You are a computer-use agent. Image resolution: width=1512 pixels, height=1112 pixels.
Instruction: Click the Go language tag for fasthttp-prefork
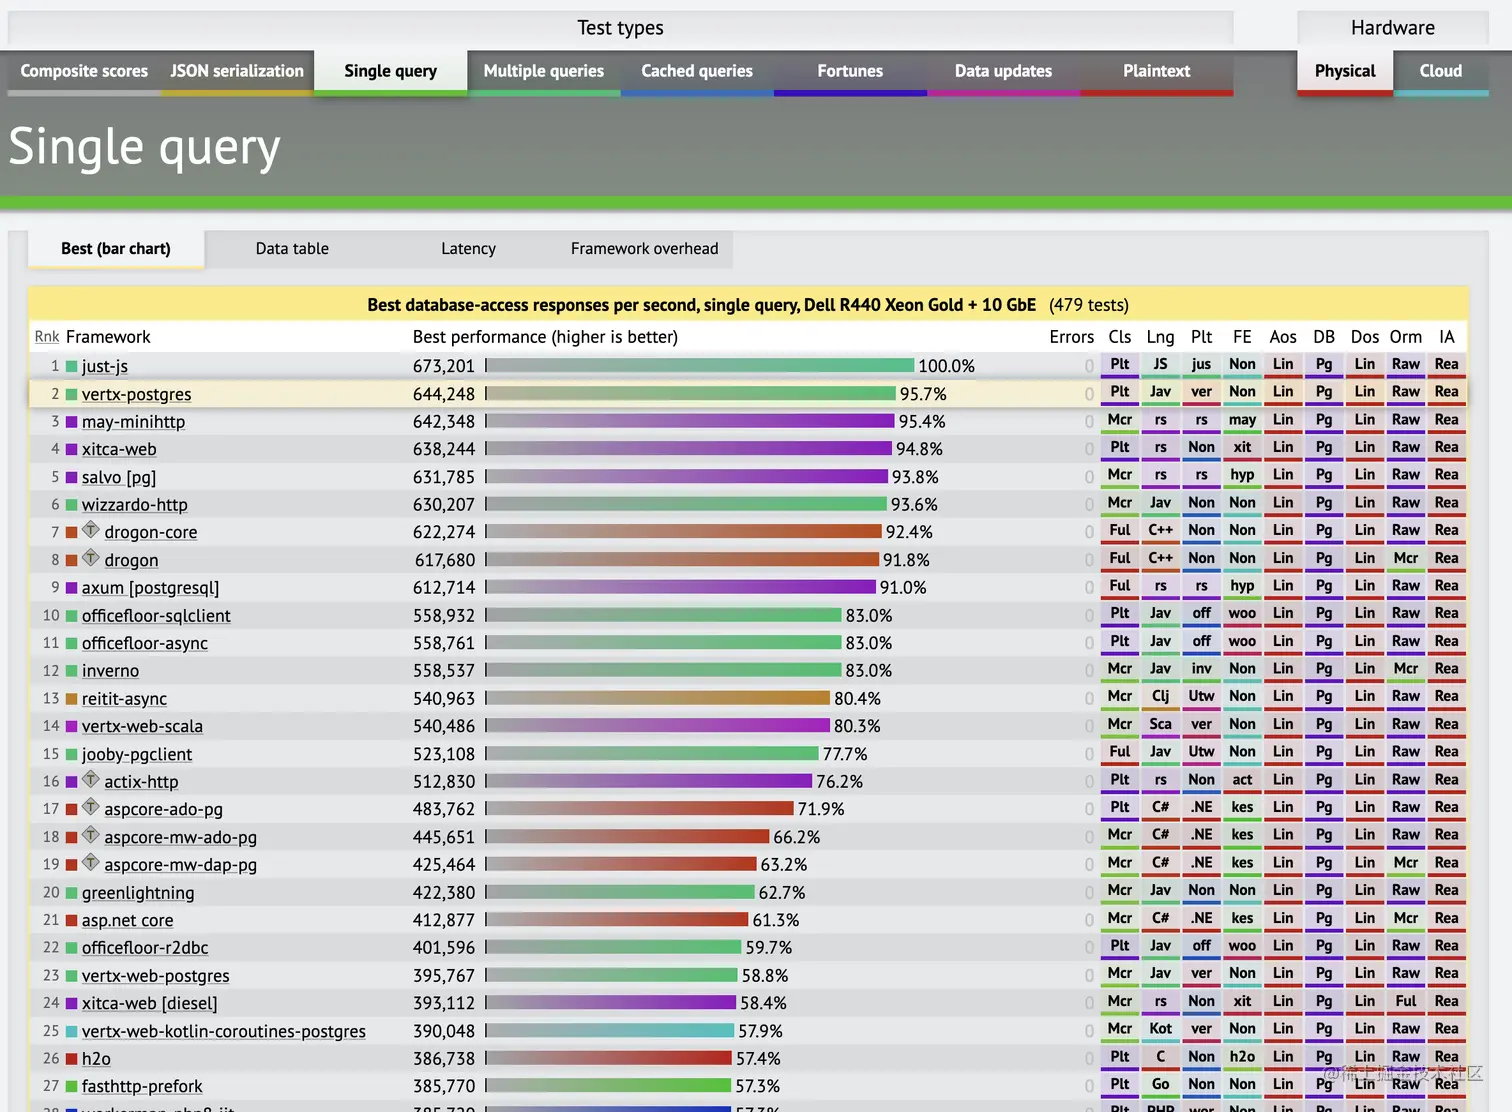[x=1161, y=1084]
